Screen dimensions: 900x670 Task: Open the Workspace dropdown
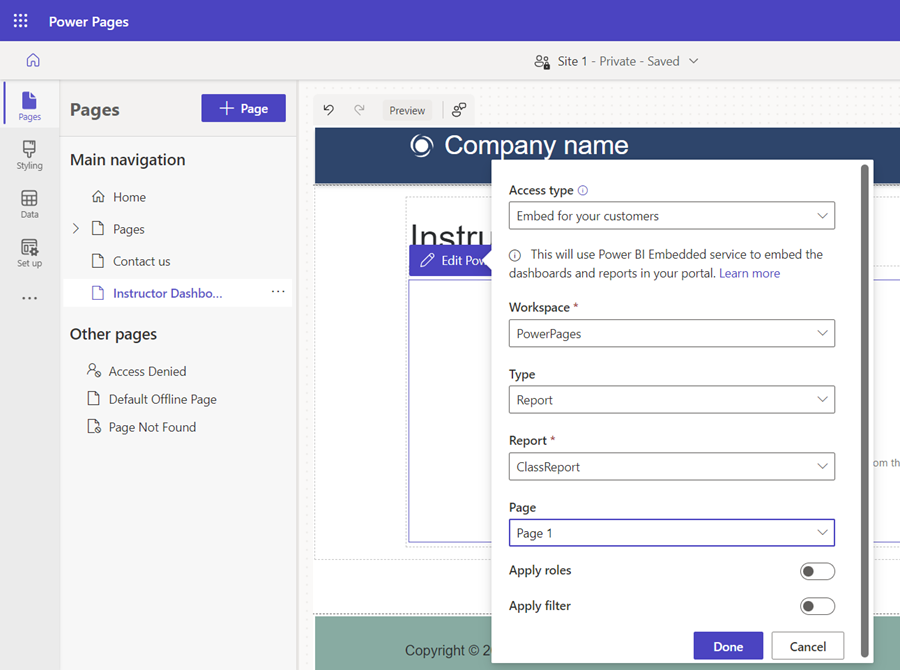pos(672,334)
